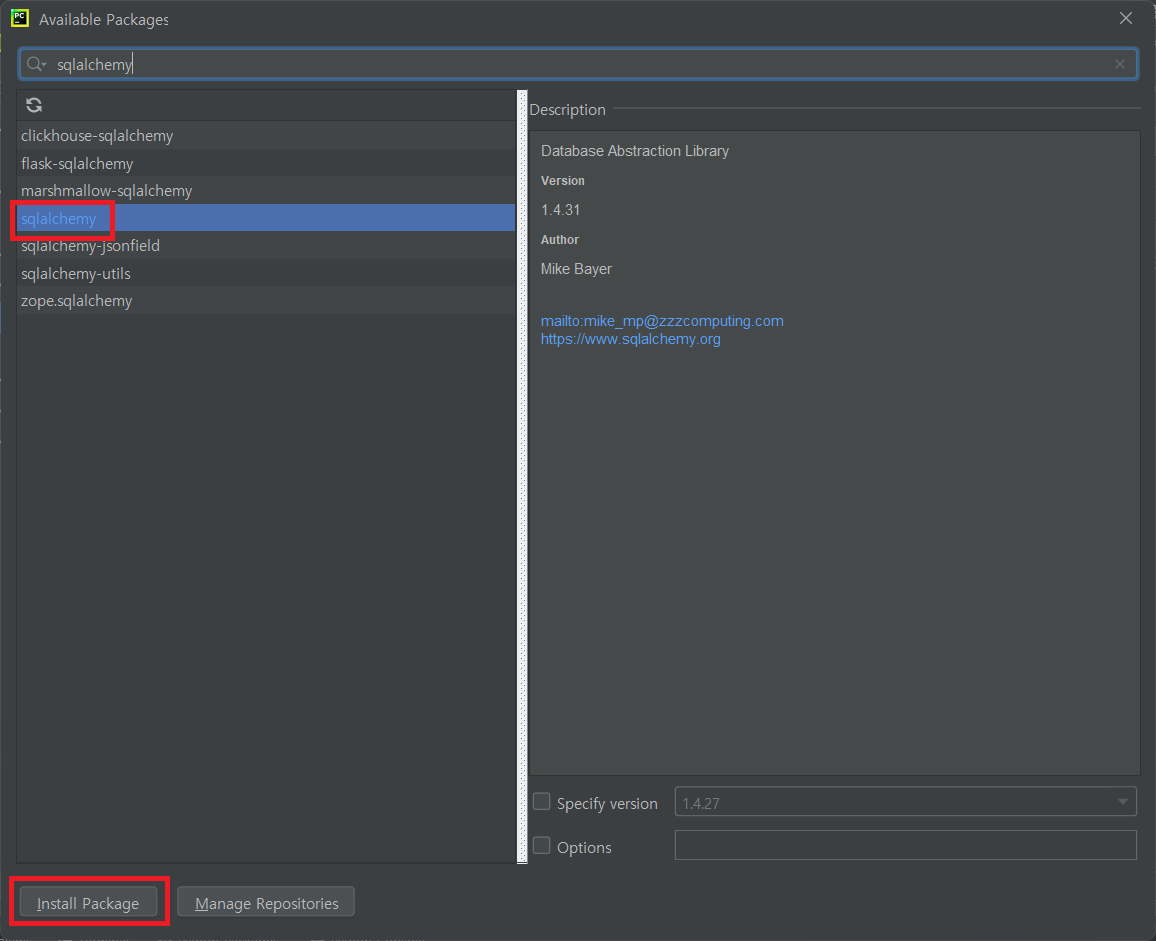
Task: Close the Available Packages dialog
Action: pos(1126,18)
